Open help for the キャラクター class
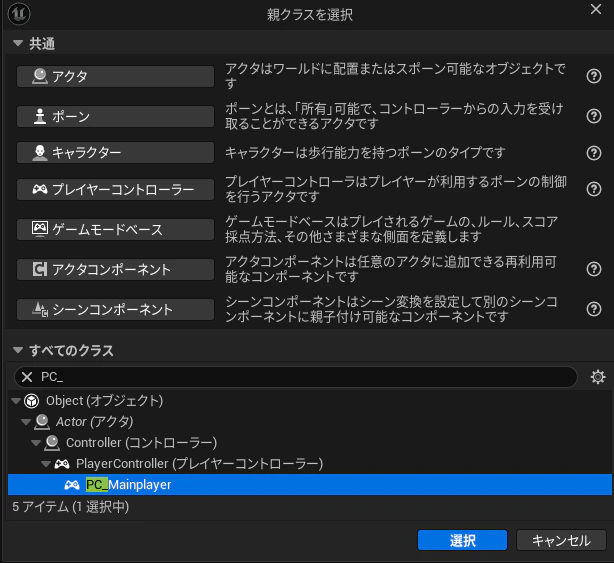Image resolution: width=614 pixels, height=563 pixels. pos(594,153)
